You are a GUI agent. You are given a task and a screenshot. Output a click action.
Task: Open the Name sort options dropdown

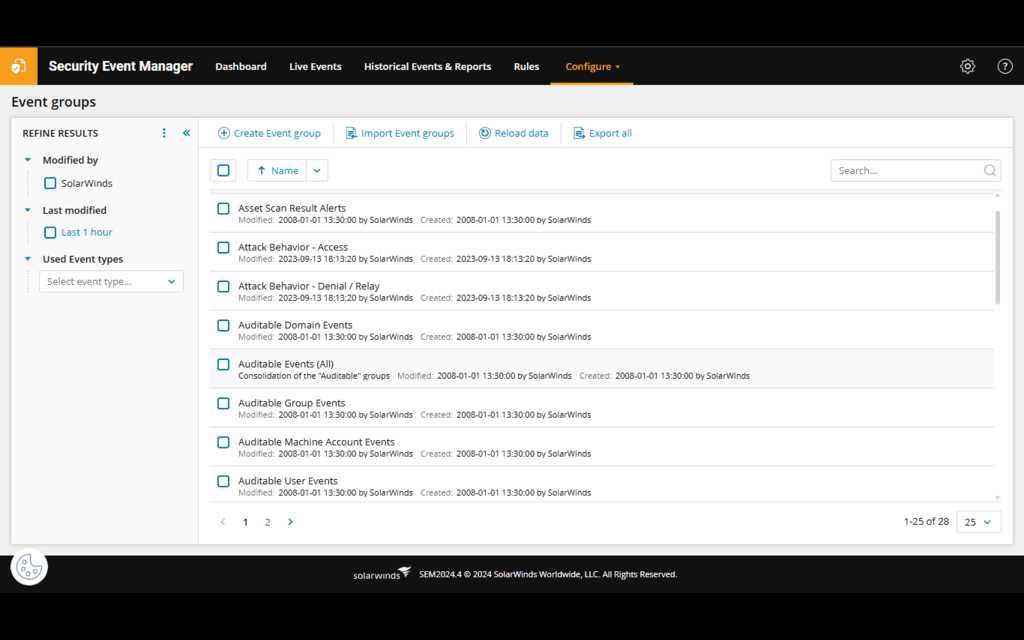(x=317, y=170)
